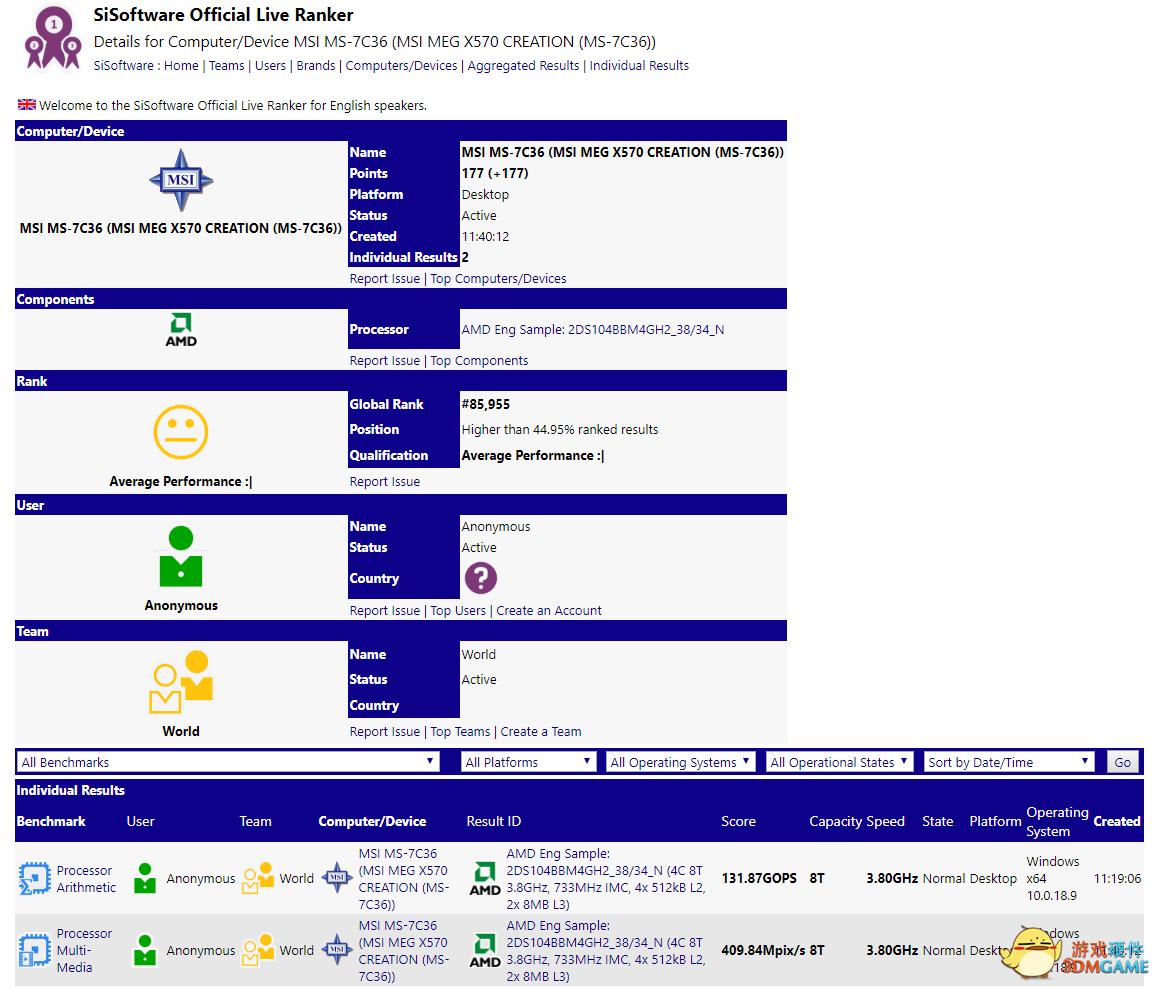Click the AMD logo in Processor Multi-Media row
Screen dimensions: 1165x987
click(485, 951)
